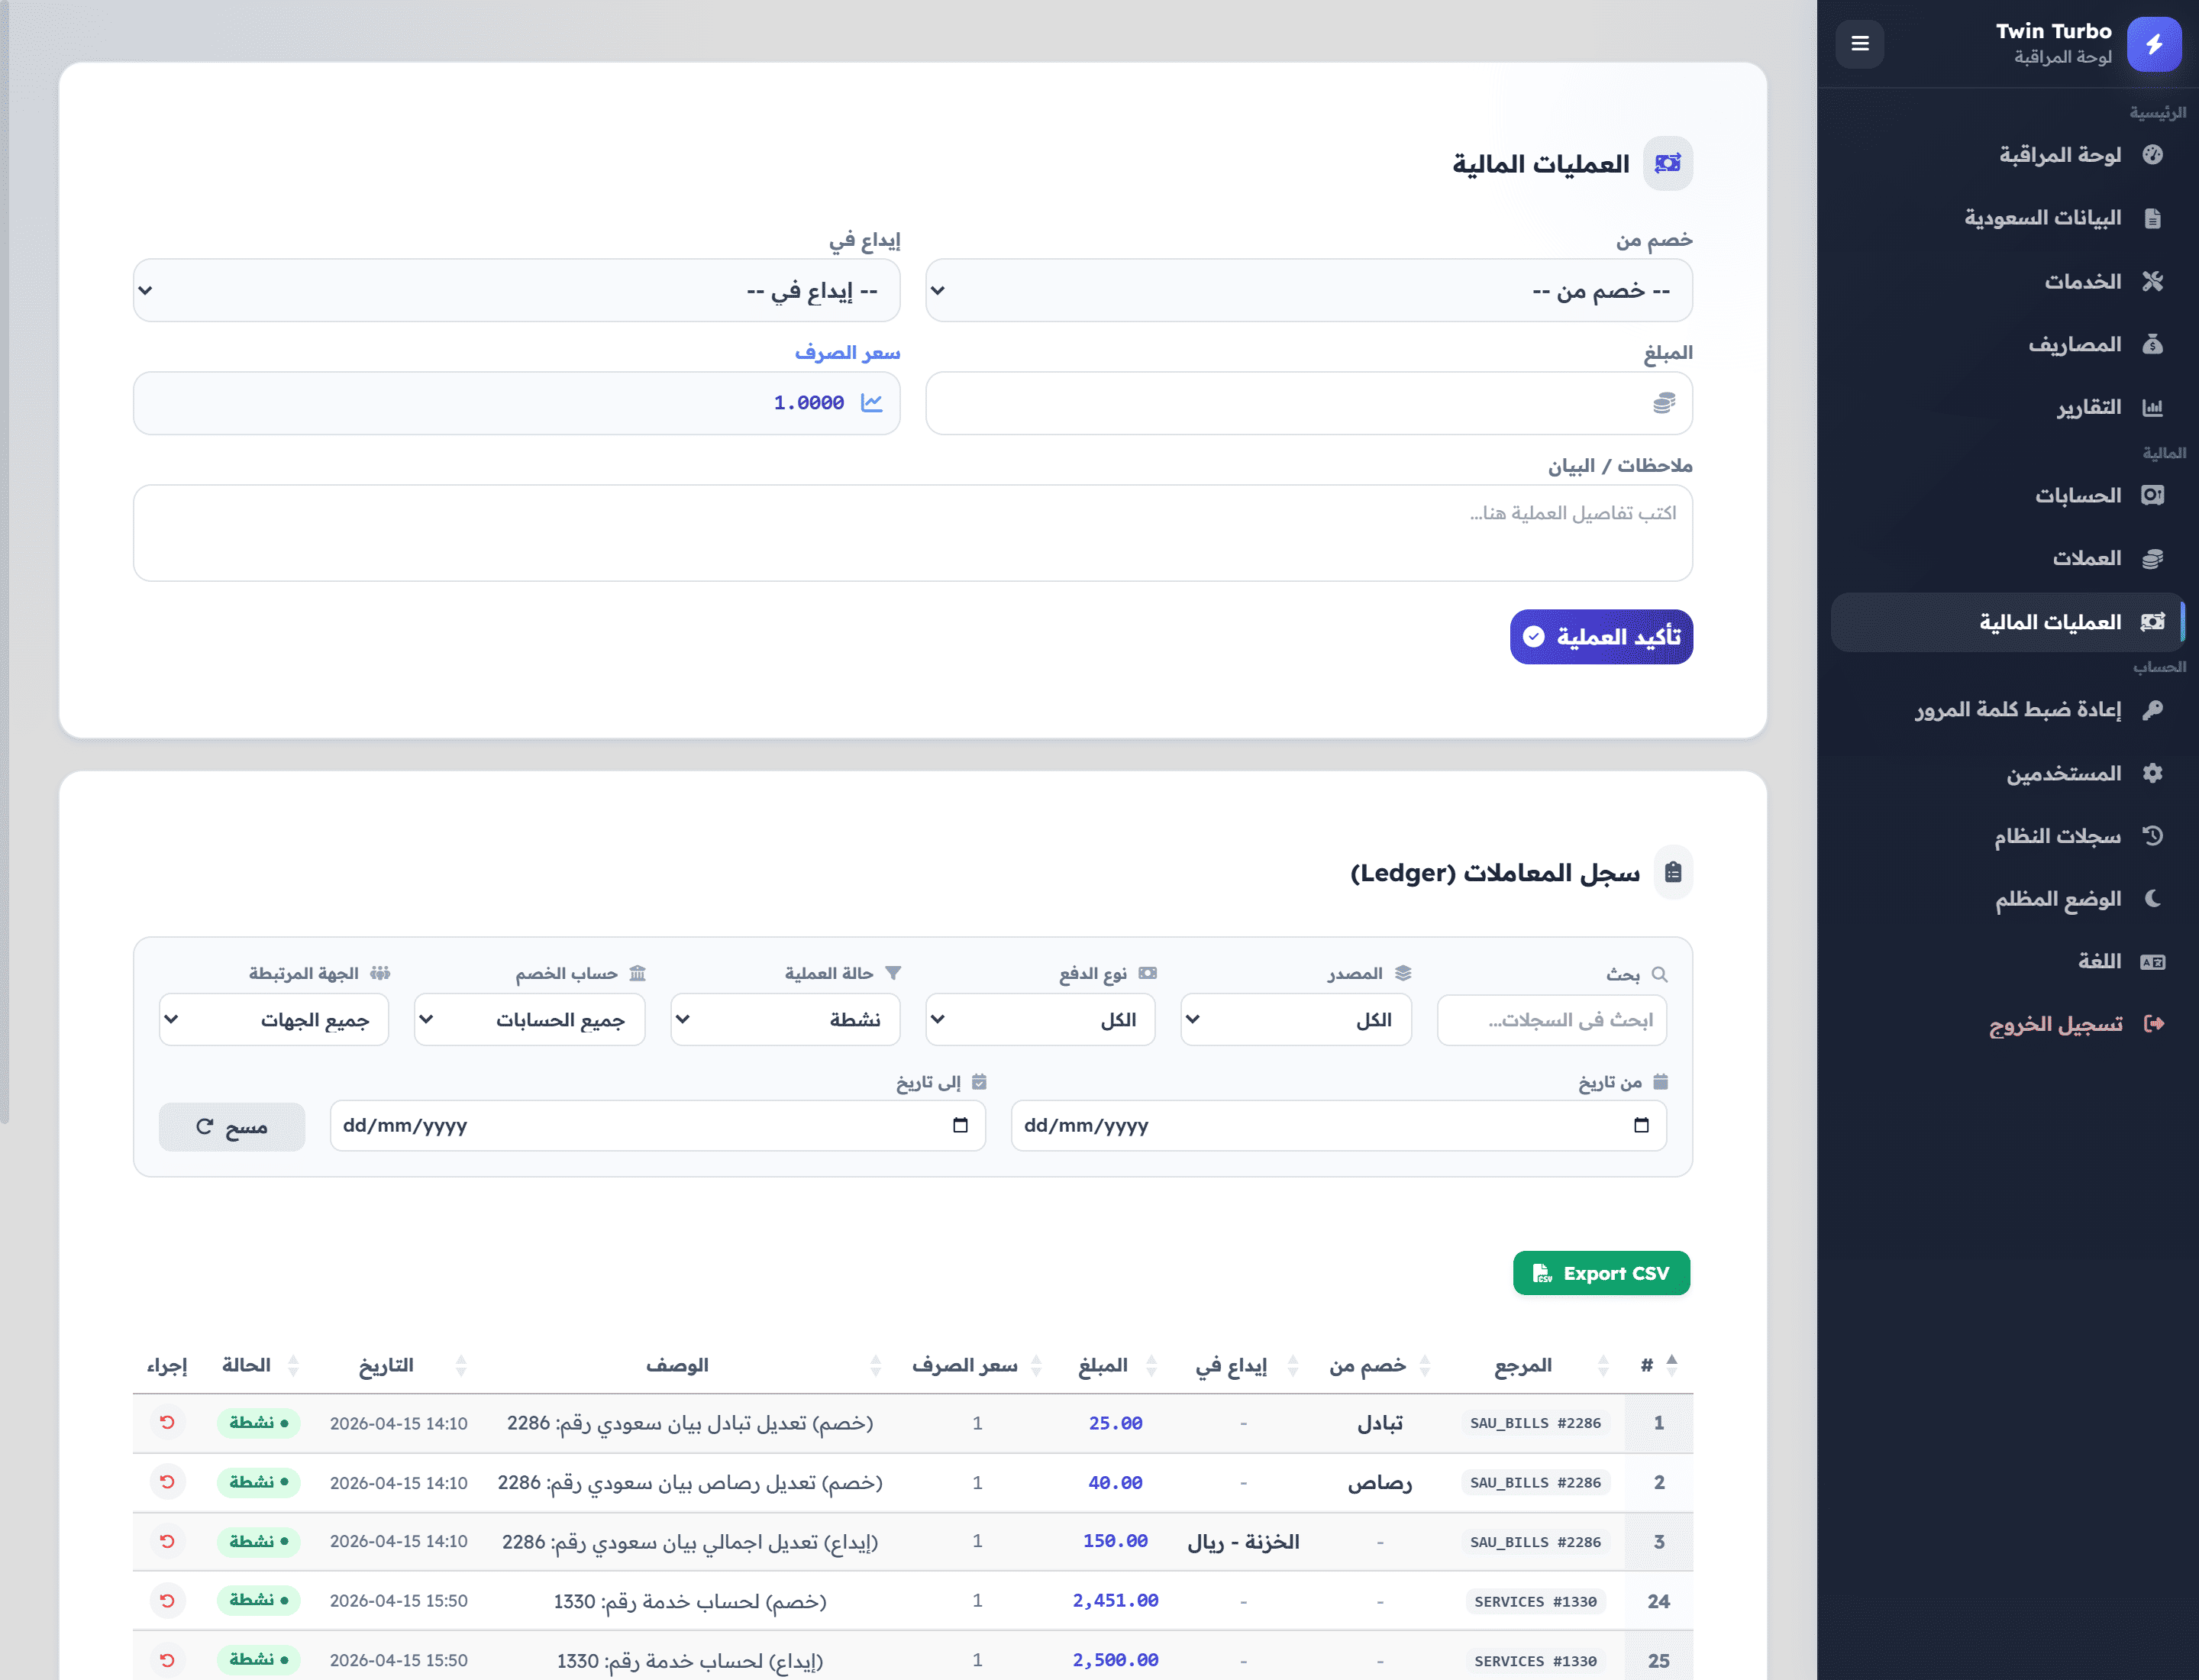This screenshot has width=2199, height=1680.
Task: Click the Twin Turbo lightning logo icon
Action: click(x=2153, y=44)
